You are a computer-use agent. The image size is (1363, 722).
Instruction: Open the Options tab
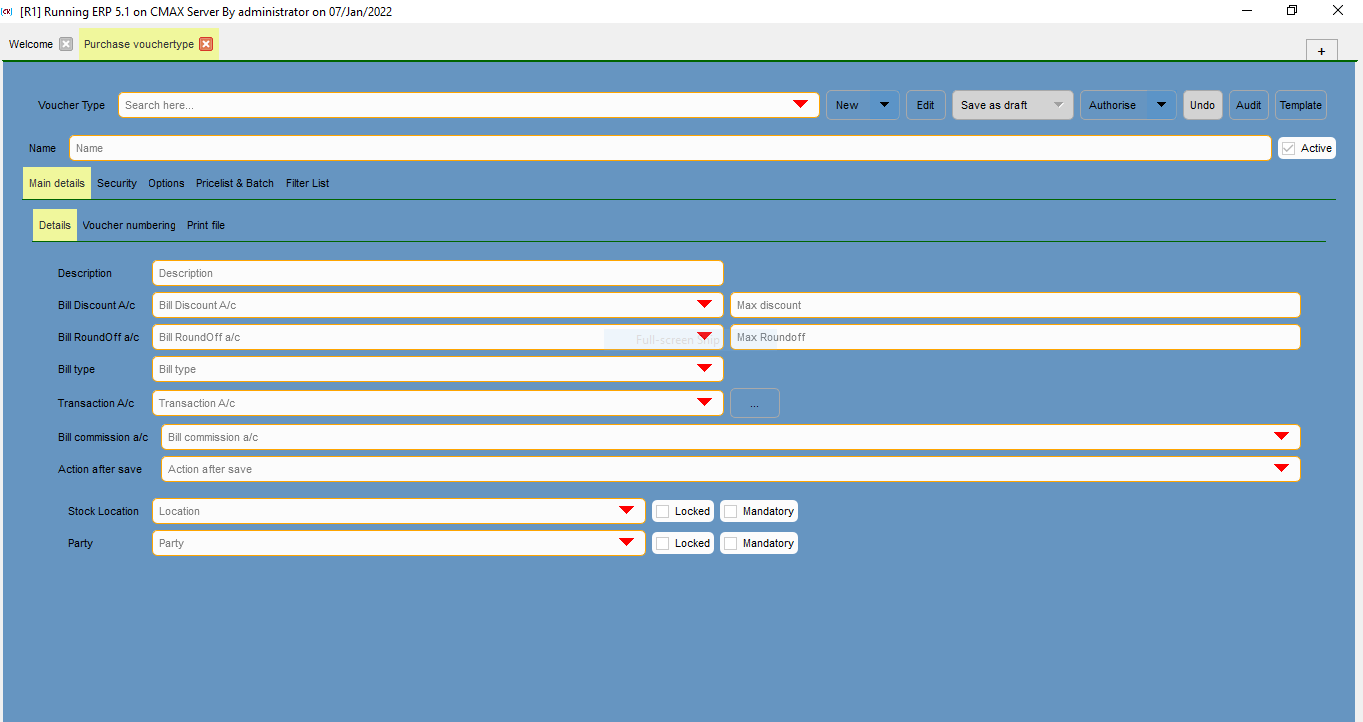tap(166, 183)
